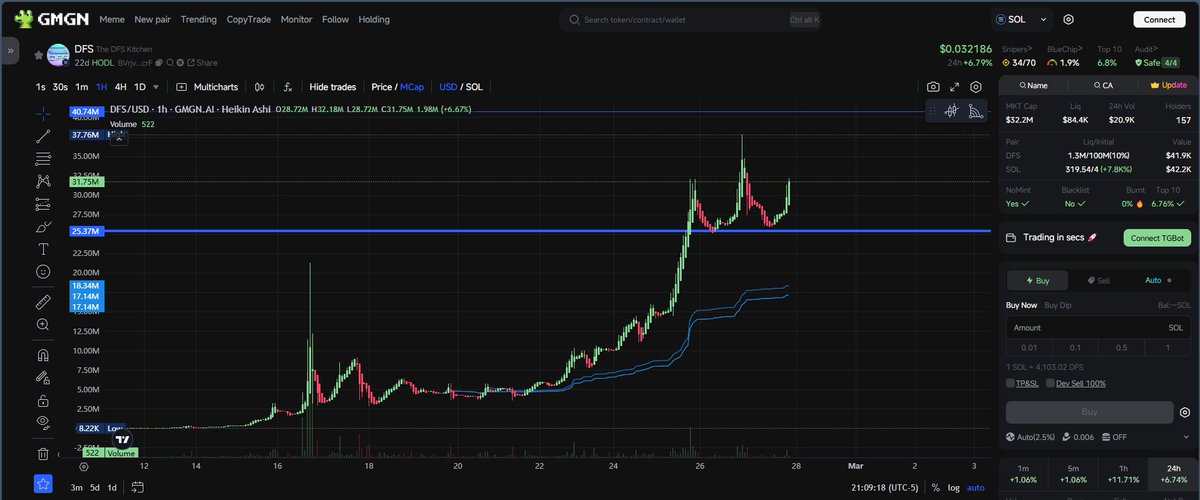Toggle hide all drawings eye icon
This screenshot has width=1200, height=500.
[43, 422]
